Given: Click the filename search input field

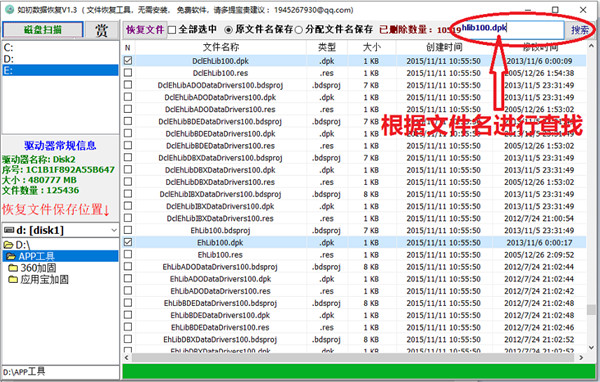Looking at the screenshot, I should click(512, 29).
